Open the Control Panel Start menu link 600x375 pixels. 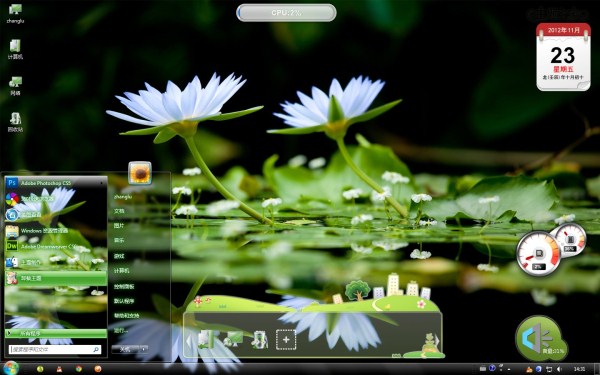pyautogui.click(x=124, y=286)
